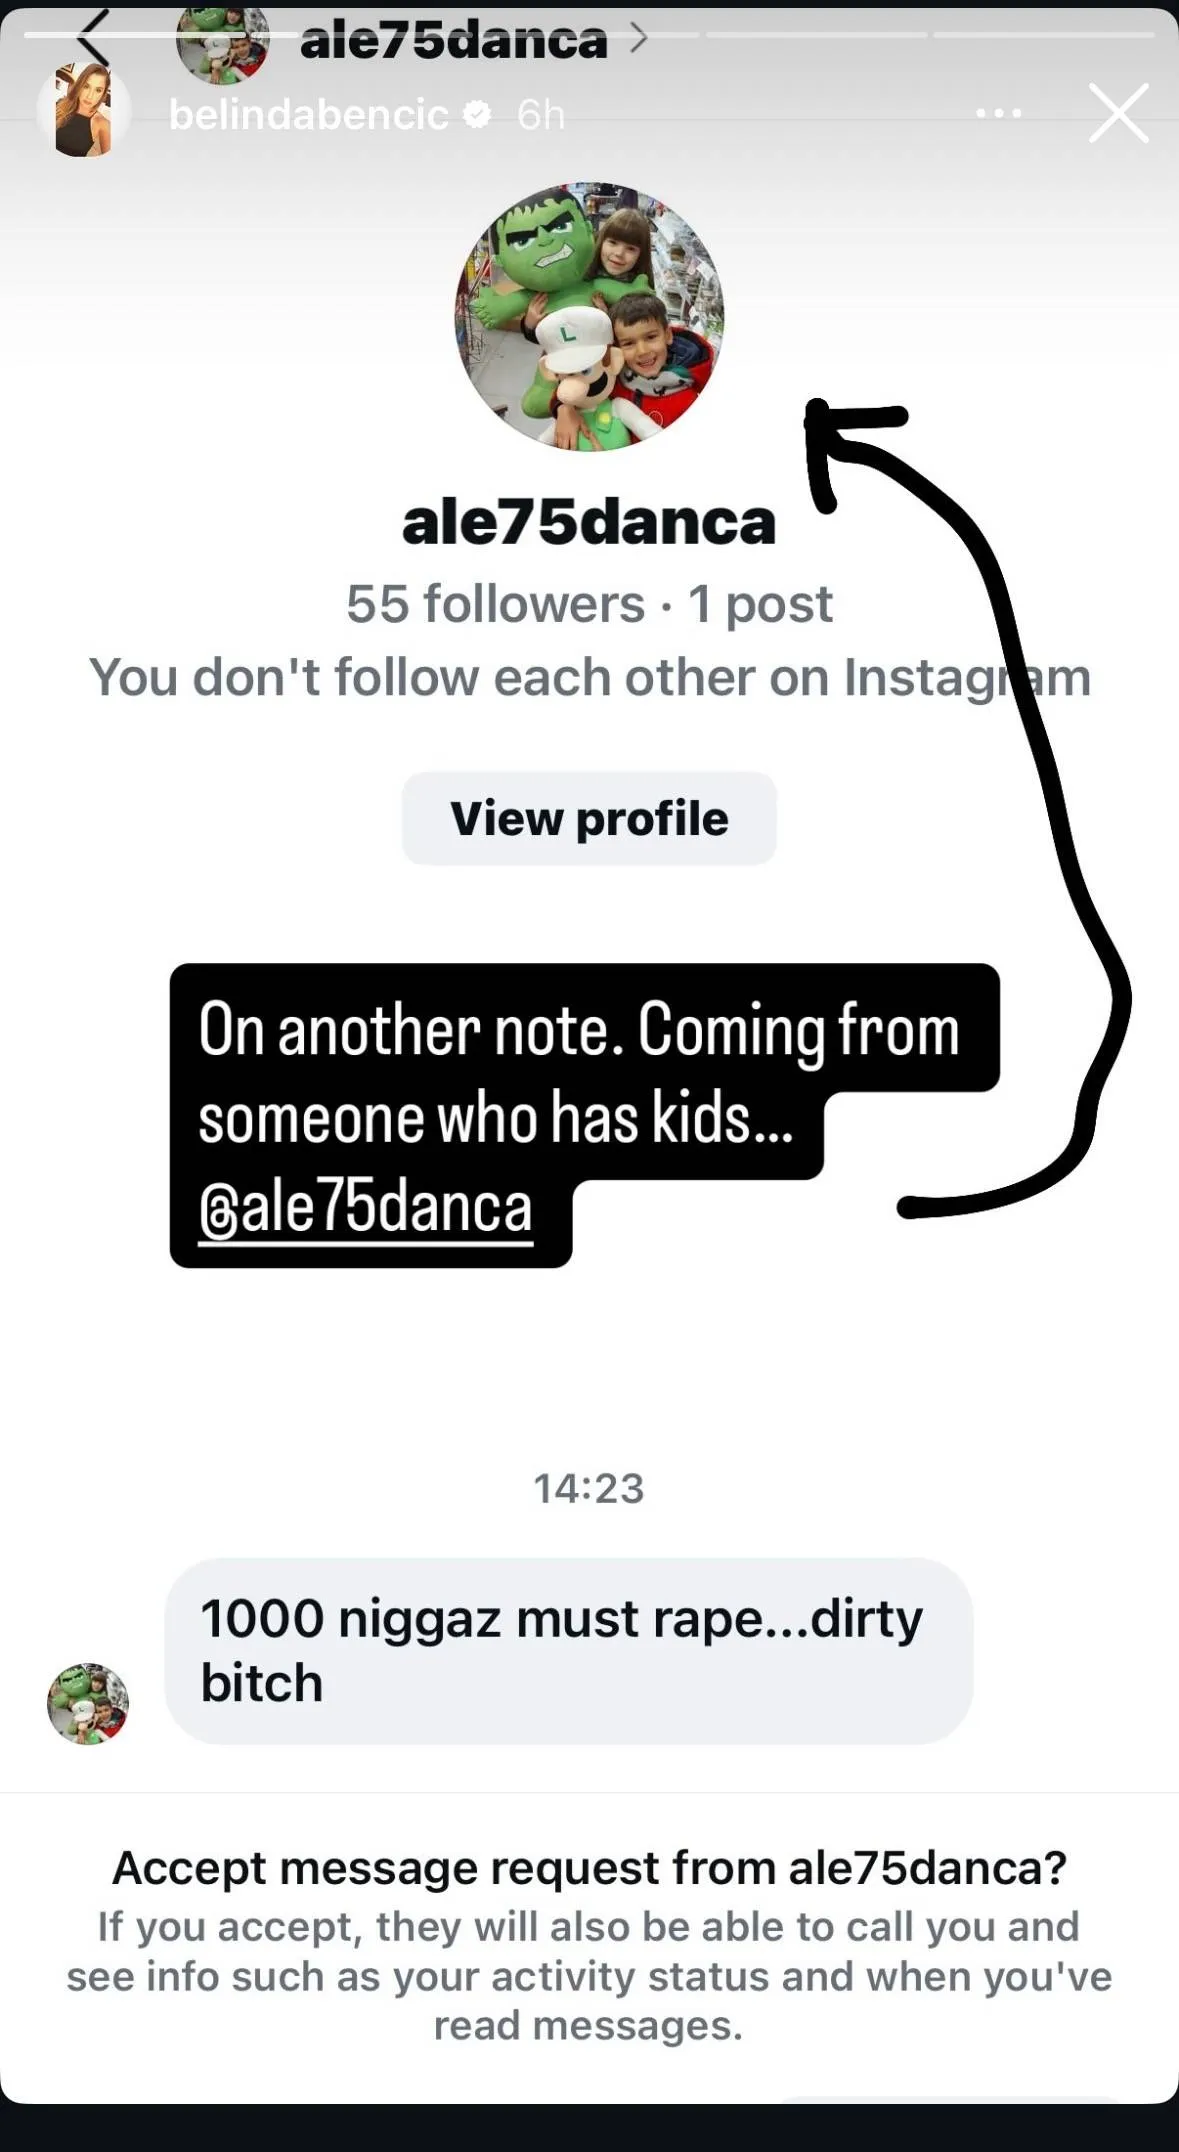Tap the 55 followers count text
The width and height of the screenshot is (1179, 2152).
click(x=495, y=603)
